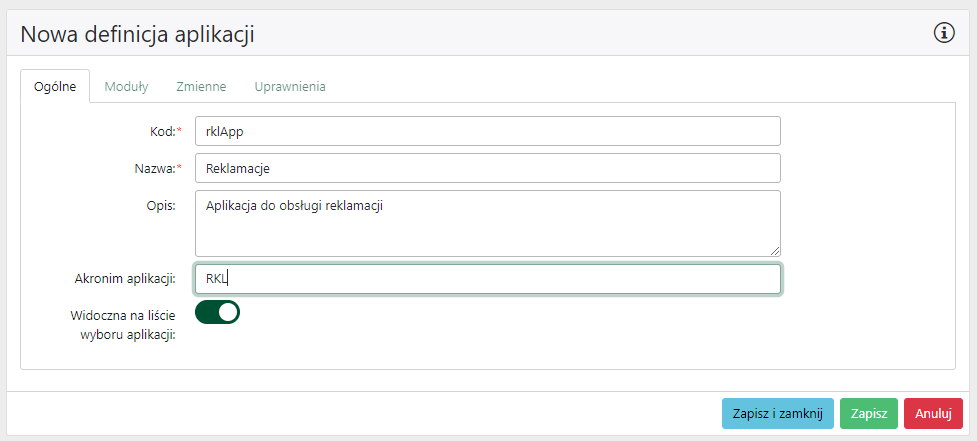This screenshot has width=977, height=441.
Task: Click the Opis field label
Action: [x=160, y=205]
